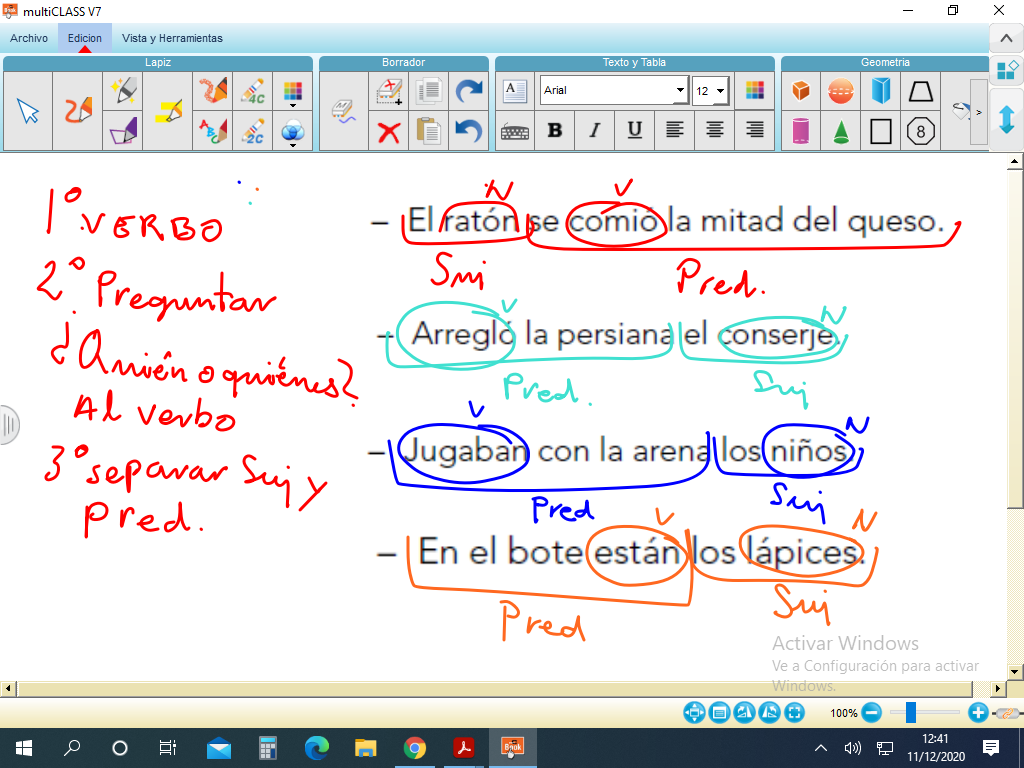Image resolution: width=1024 pixels, height=768 pixels.
Task: Click the blue vertical double-arrow button
Action: tap(1006, 120)
